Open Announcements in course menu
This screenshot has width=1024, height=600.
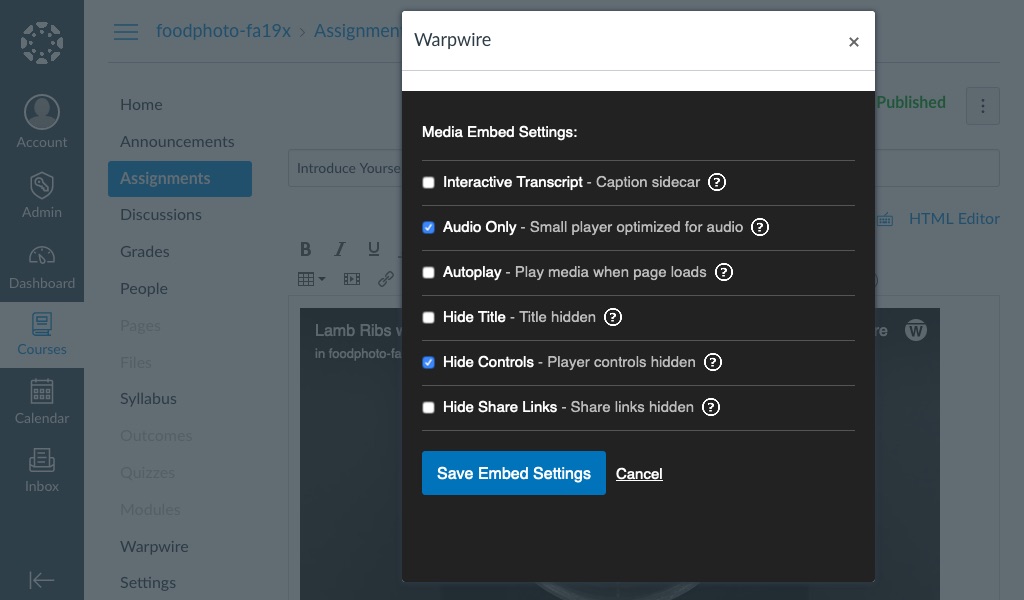tap(177, 142)
